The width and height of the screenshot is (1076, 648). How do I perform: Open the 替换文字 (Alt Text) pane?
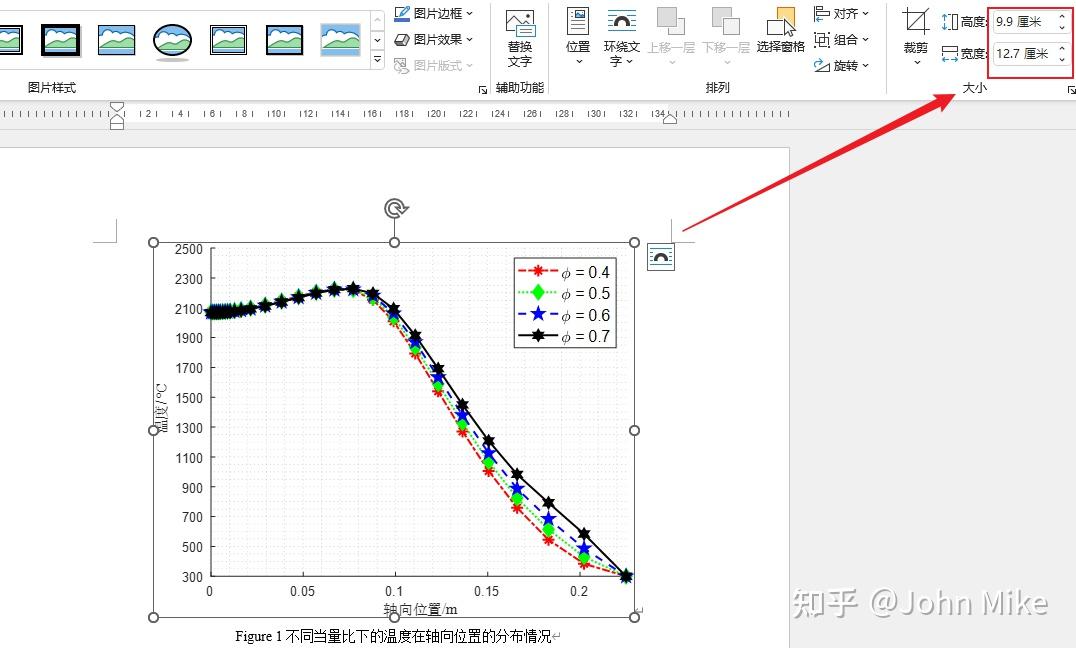click(520, 35)
